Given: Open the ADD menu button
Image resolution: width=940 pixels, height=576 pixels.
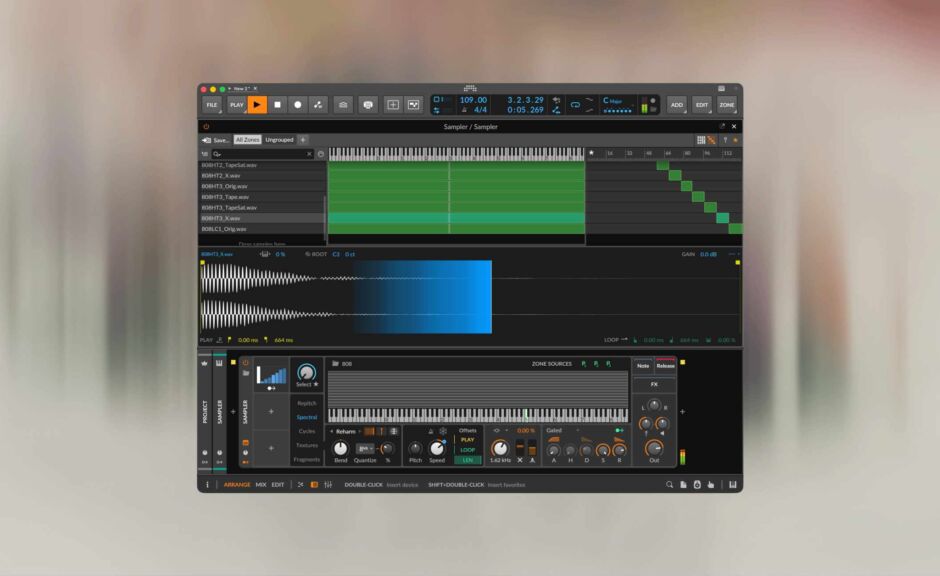Looking at the screenshot, I should pos(676,105).
